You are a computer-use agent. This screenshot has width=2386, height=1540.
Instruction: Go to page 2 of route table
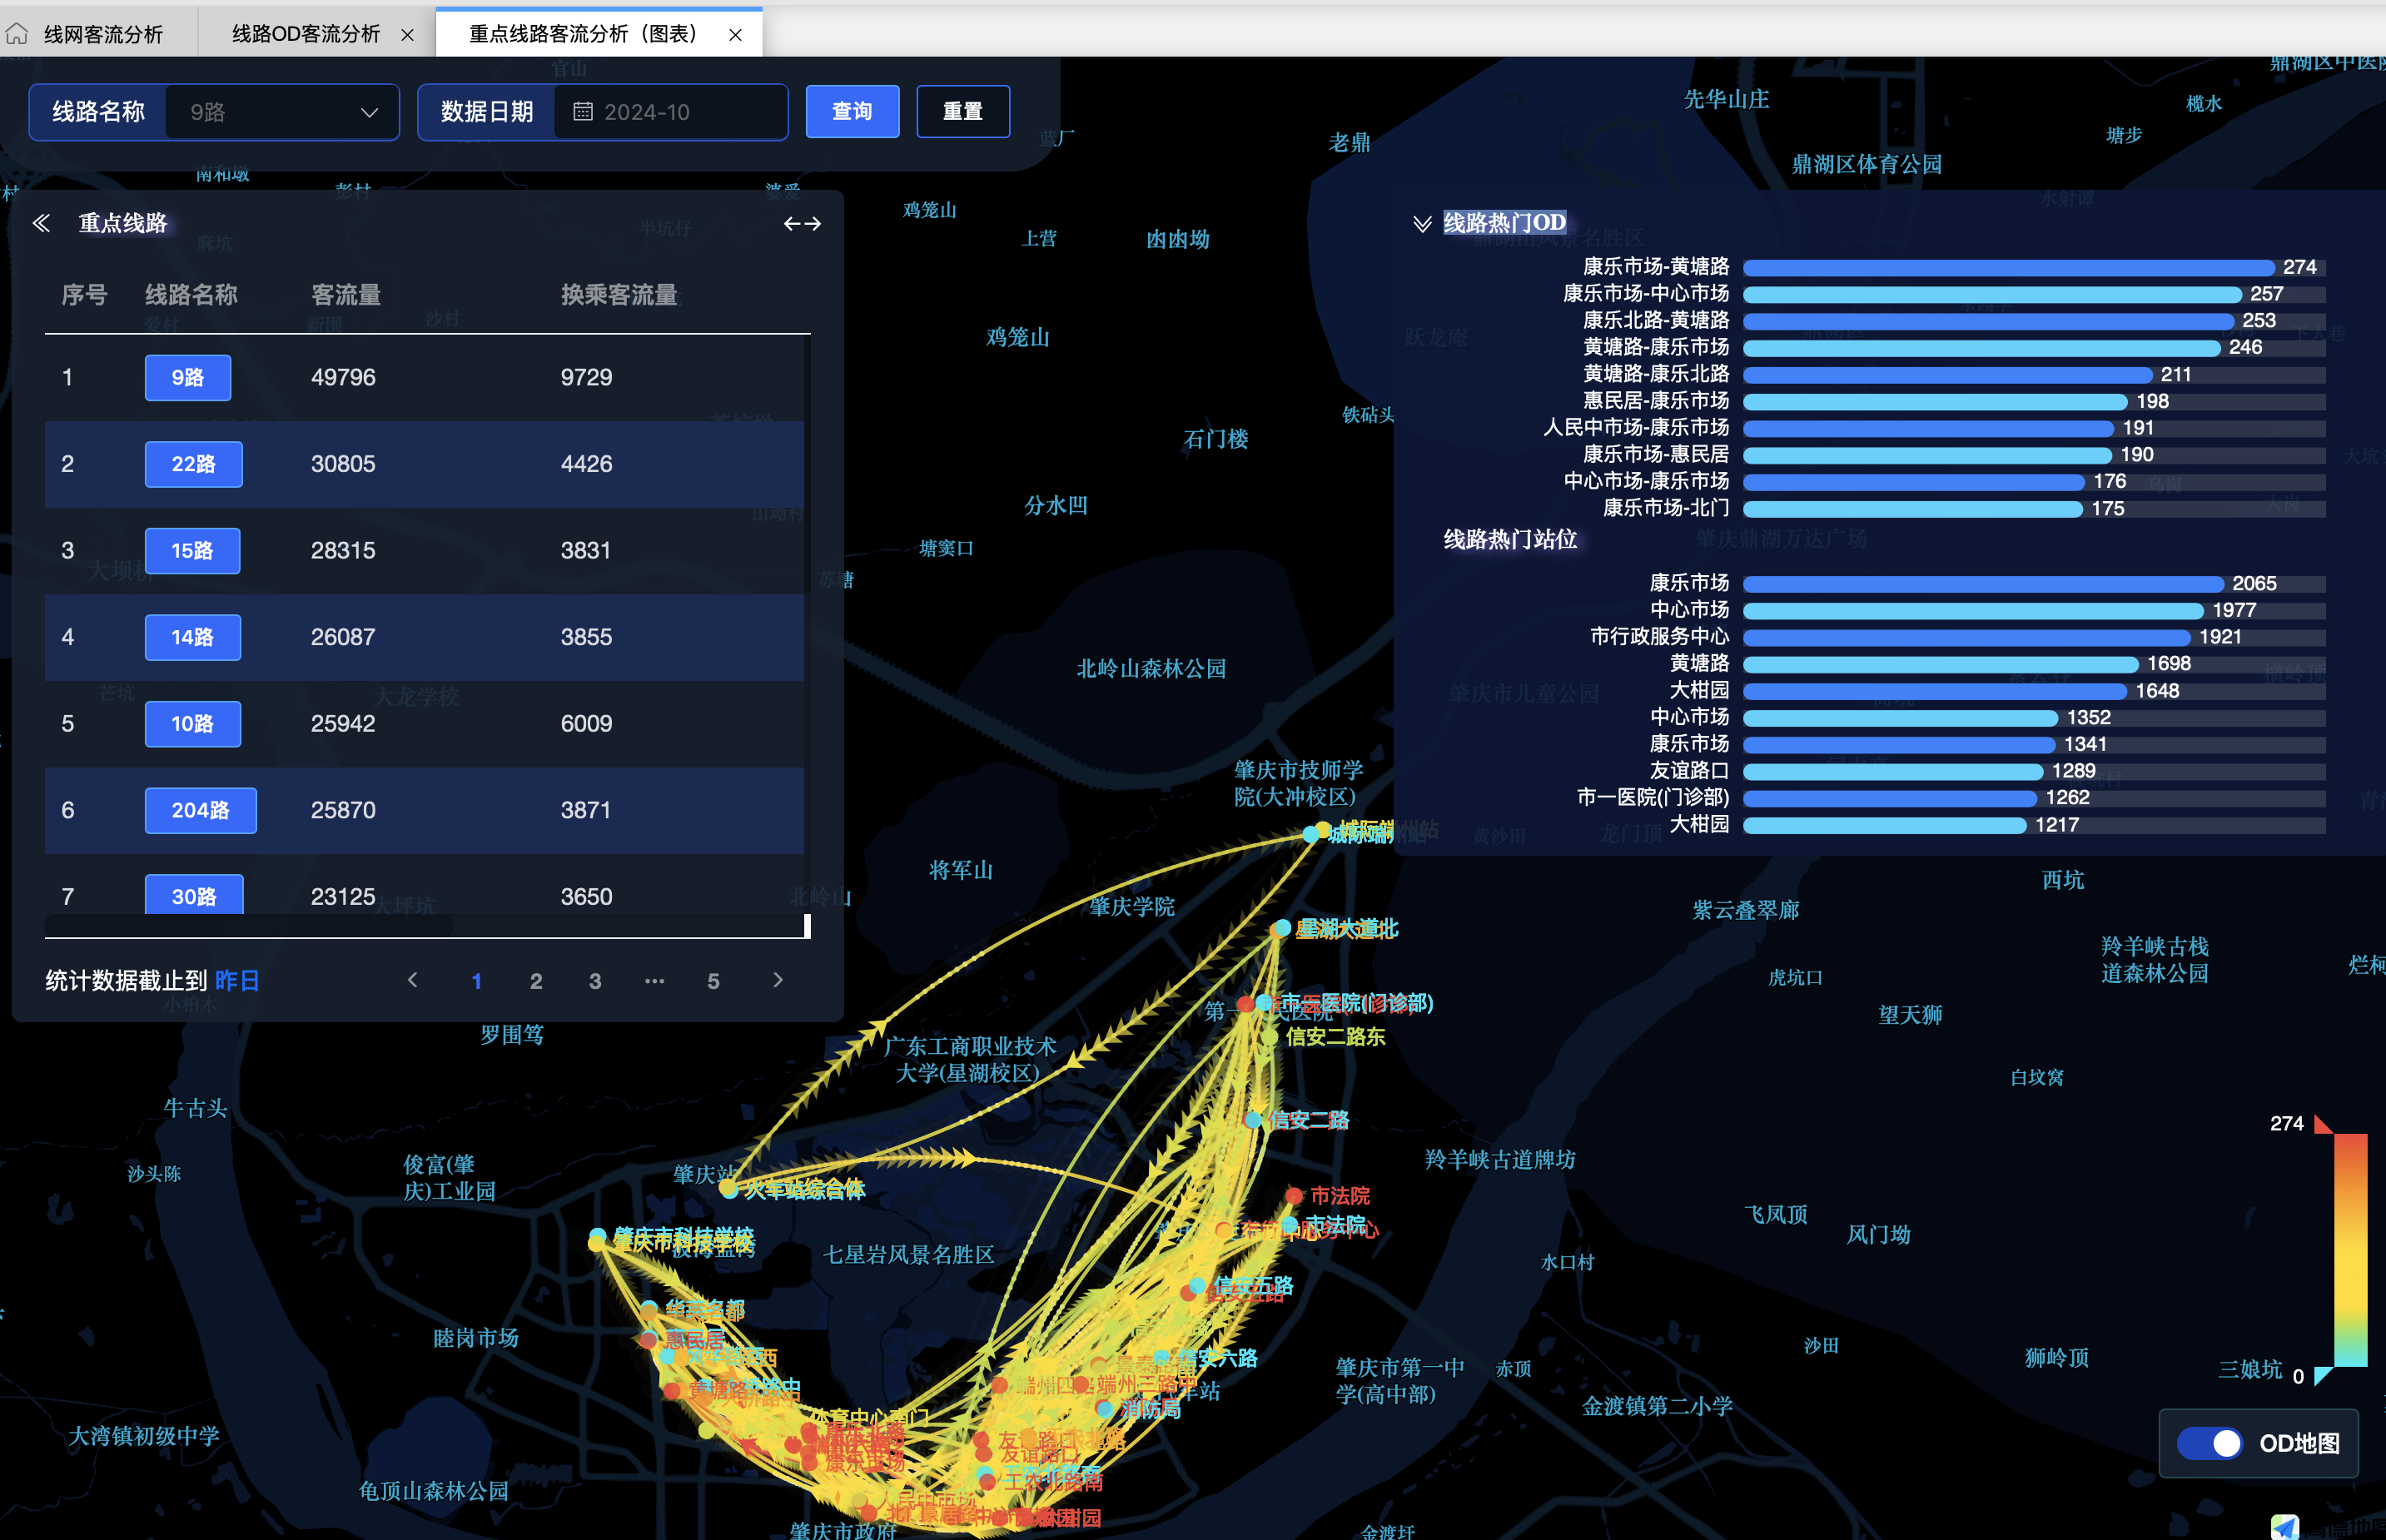pos(536,981)
